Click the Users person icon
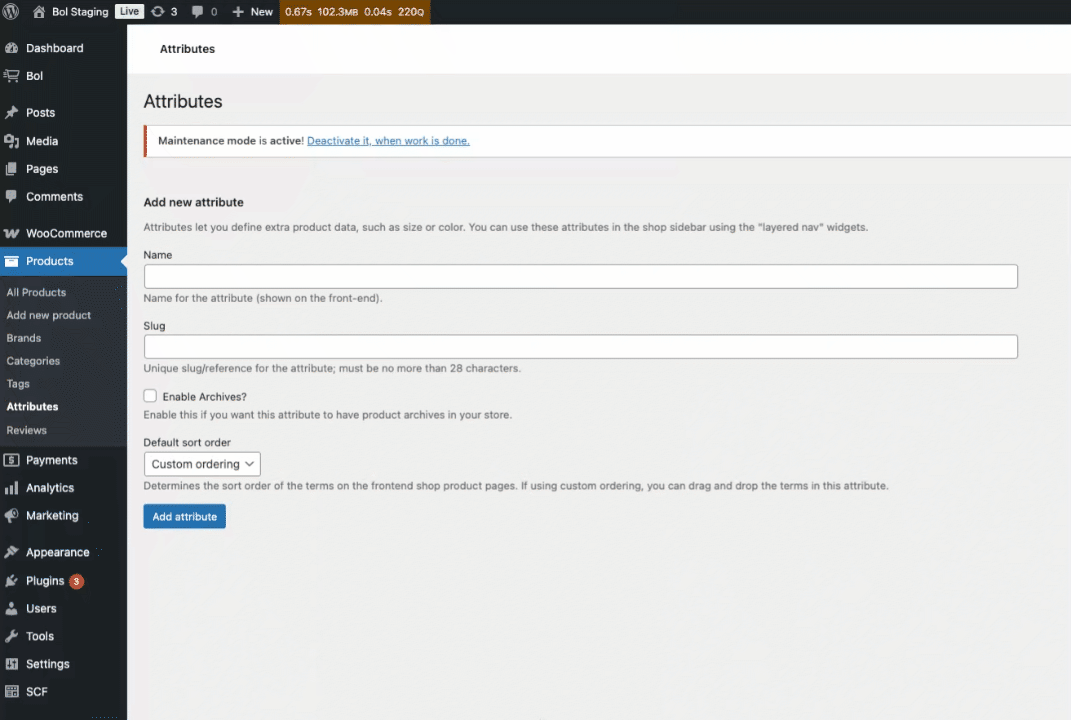1071x720 pixels. tap(12, 609)
